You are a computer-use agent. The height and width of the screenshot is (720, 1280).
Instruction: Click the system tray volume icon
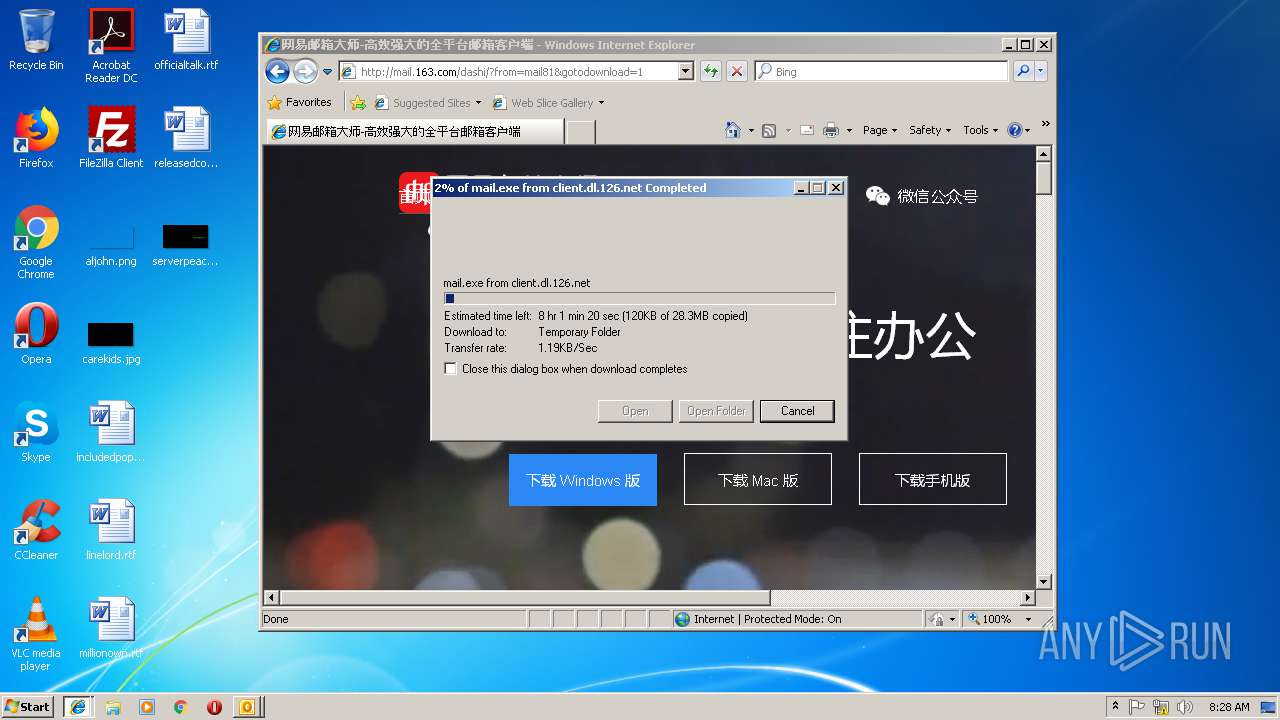(1185, 706)
